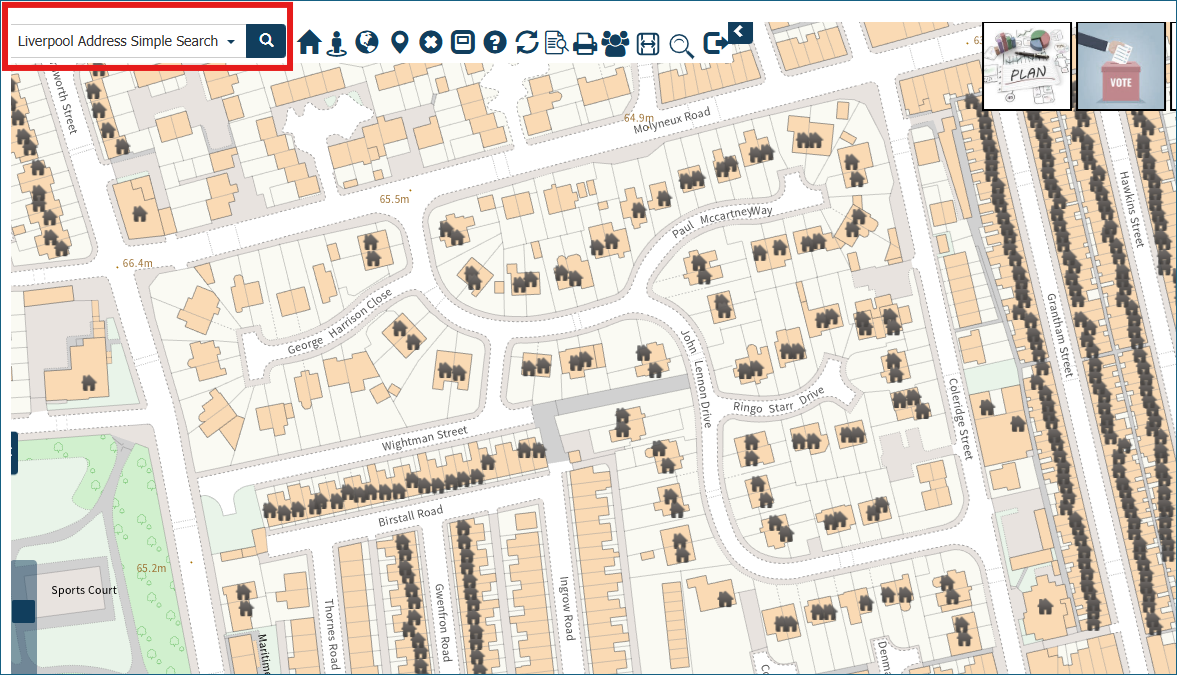1177x675 pixels.
Task: Click the 65.2m spot height label
Action: pos(152,568)
